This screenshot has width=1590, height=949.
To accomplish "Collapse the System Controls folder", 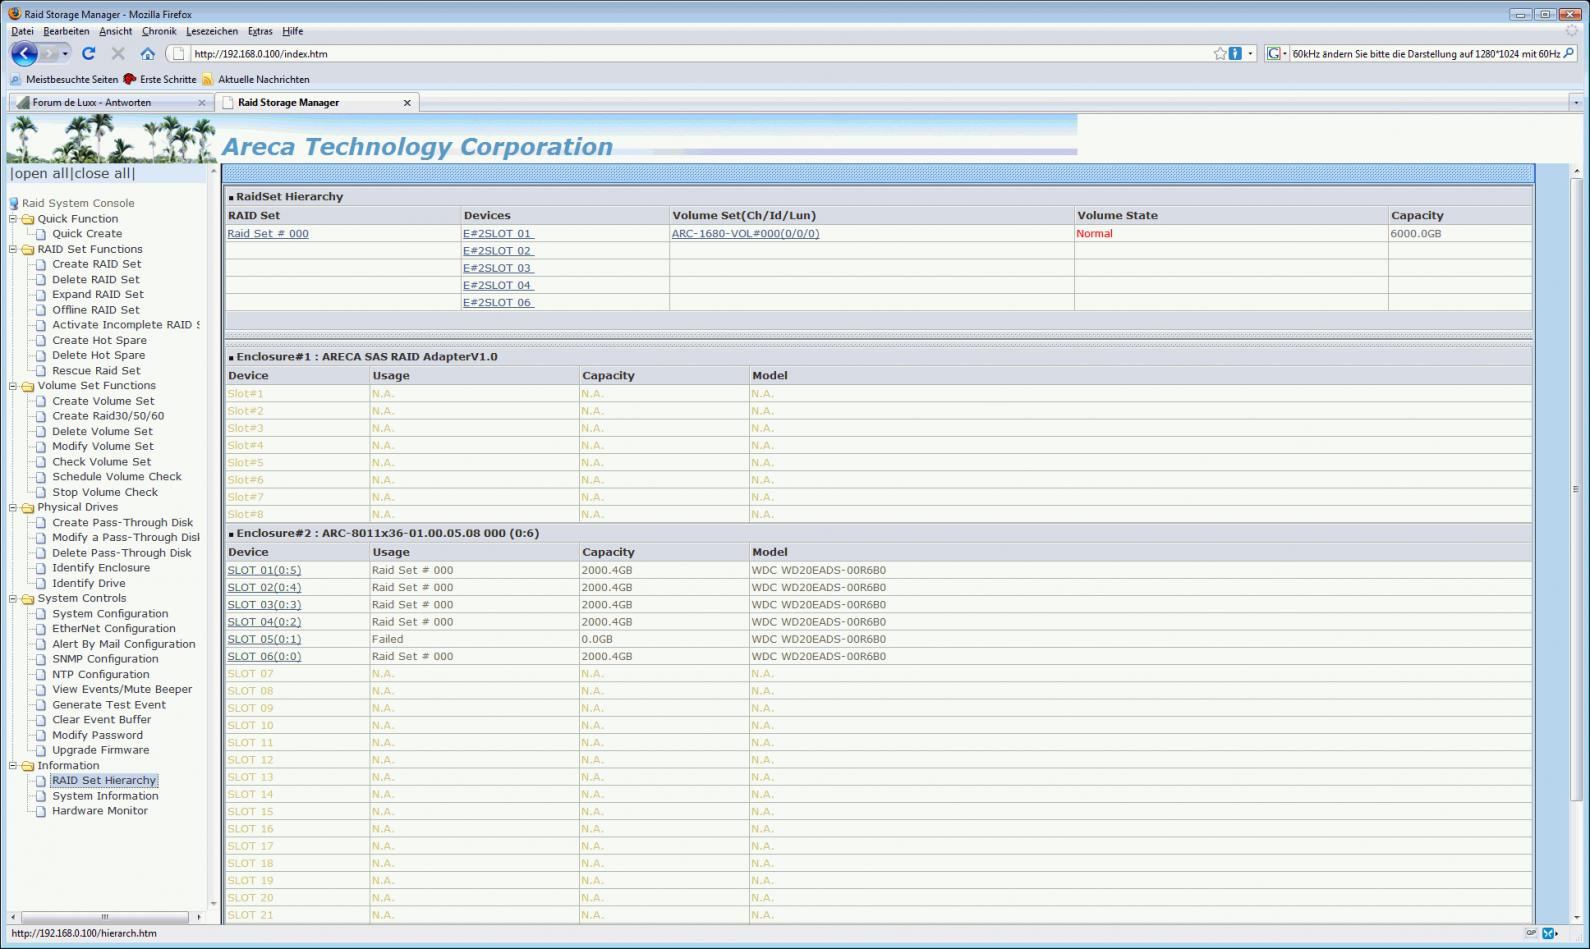I will [x=13, y=598].
